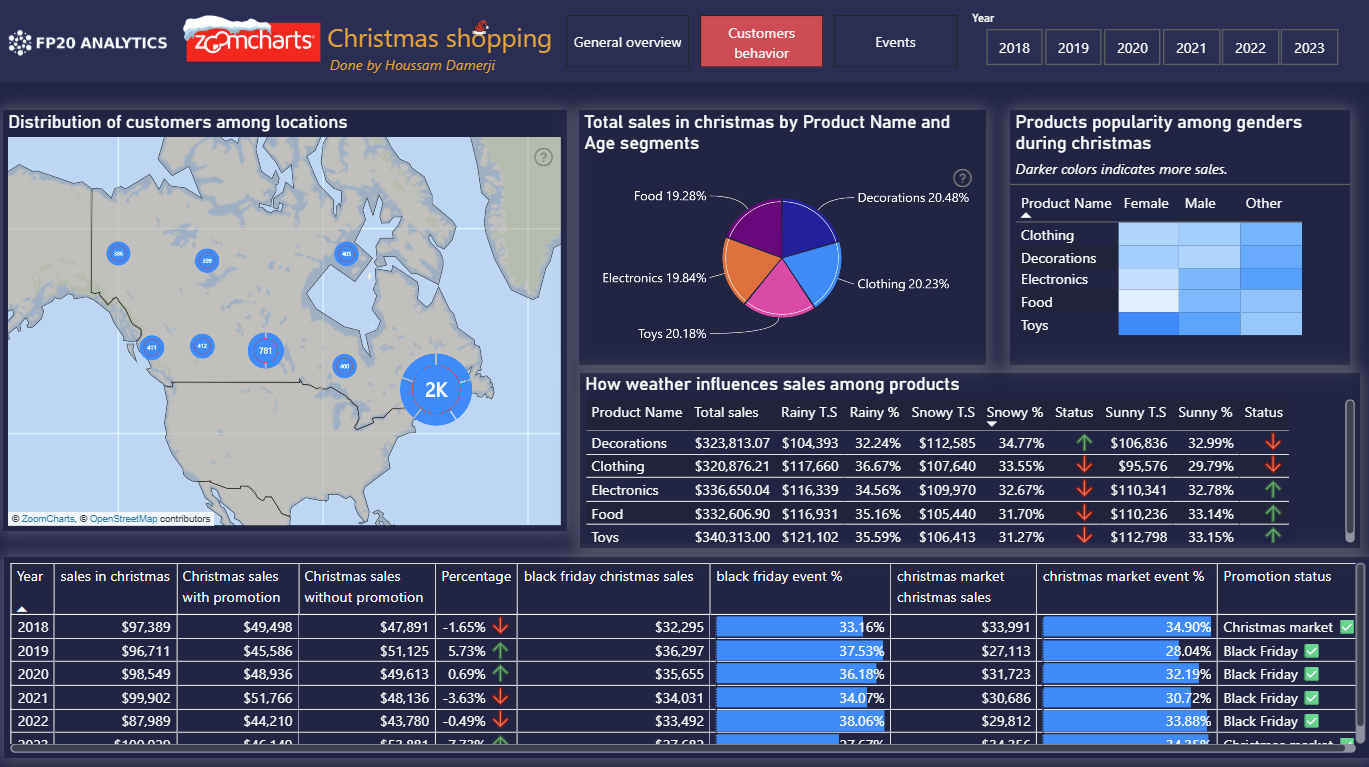Click the help icon on the map

(544, 157)
